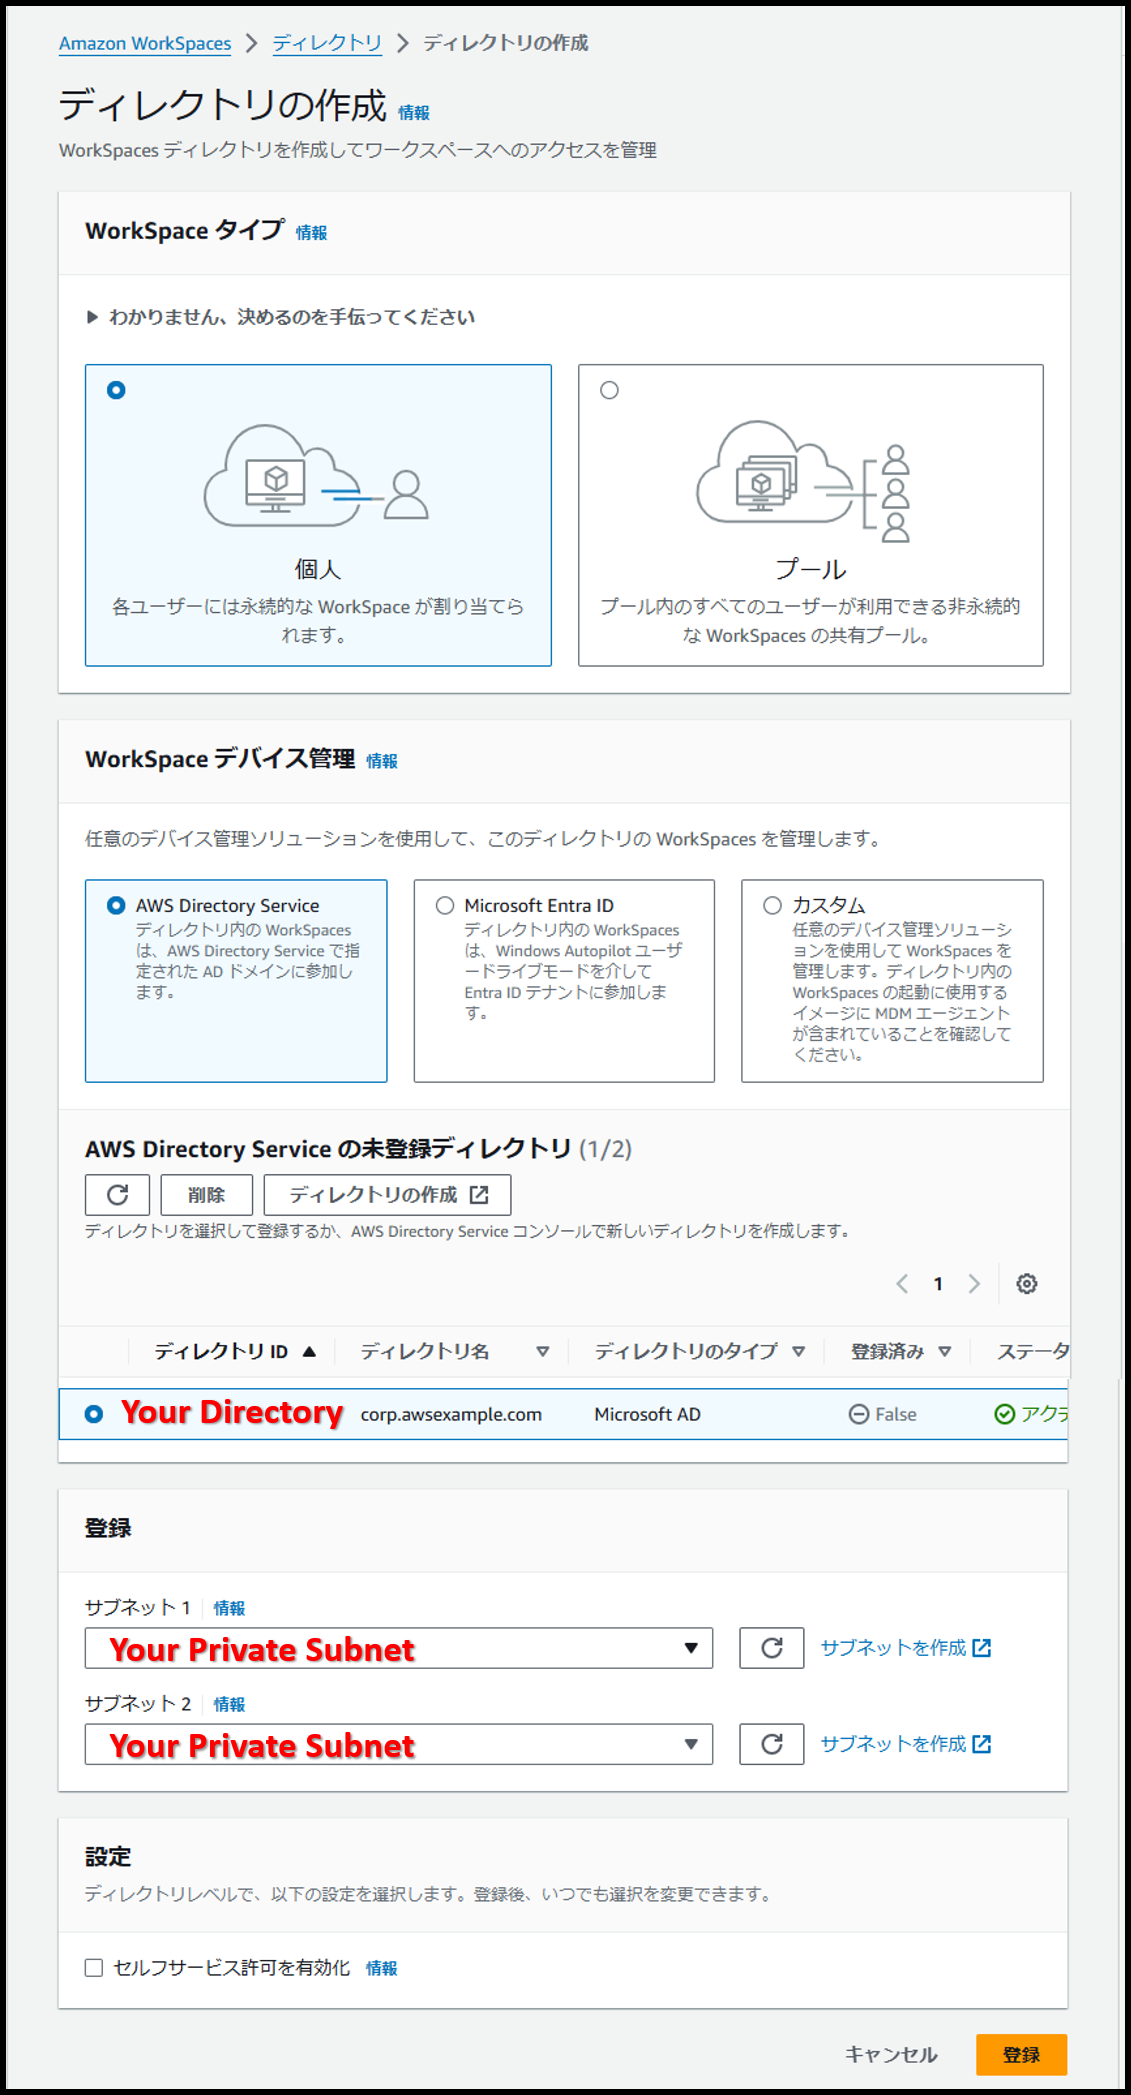Screen dimensions: 1131x2095
Task: Expand わかりません、決めるのを手伝ってください section
Action: (x=281, y=317)
